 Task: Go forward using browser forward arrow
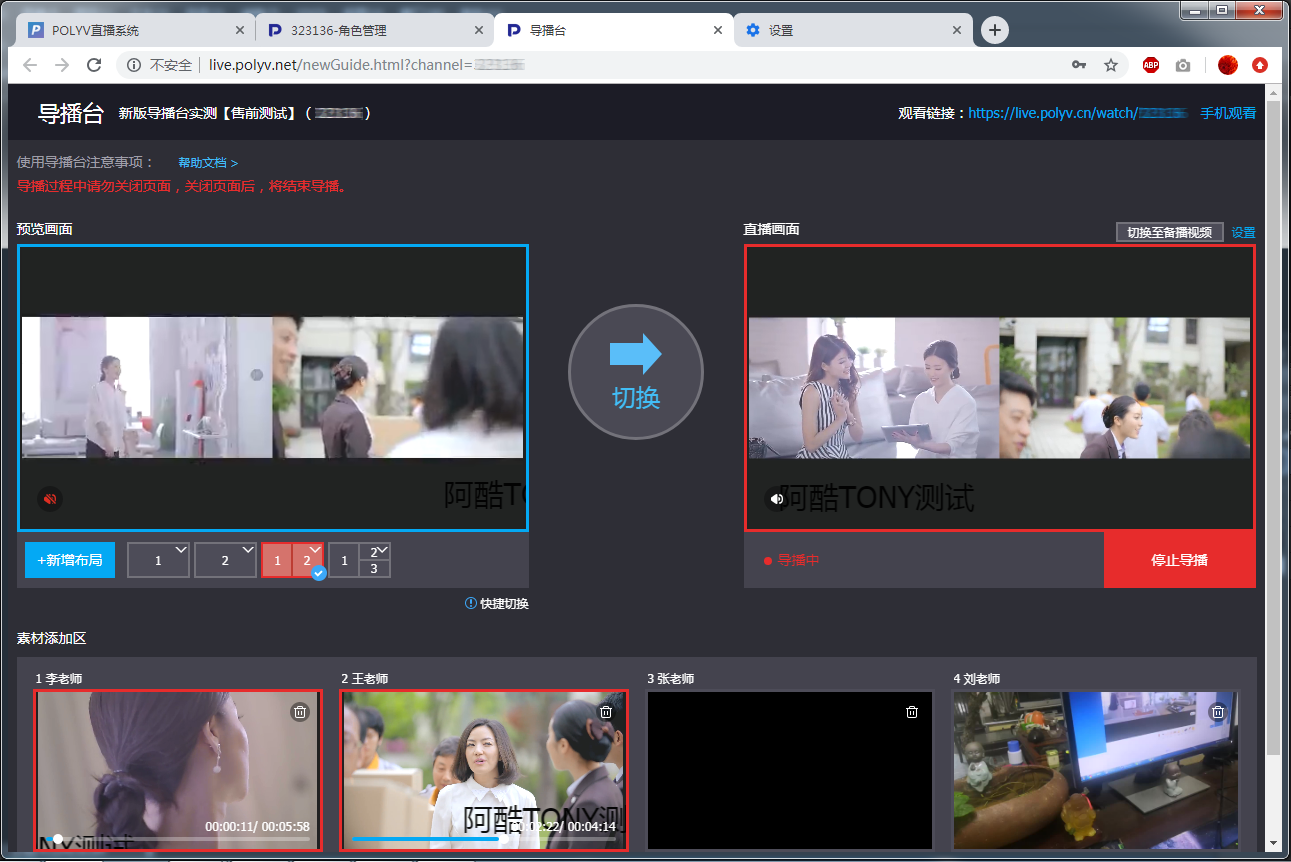pyautogui.click(x=62, y=65)
